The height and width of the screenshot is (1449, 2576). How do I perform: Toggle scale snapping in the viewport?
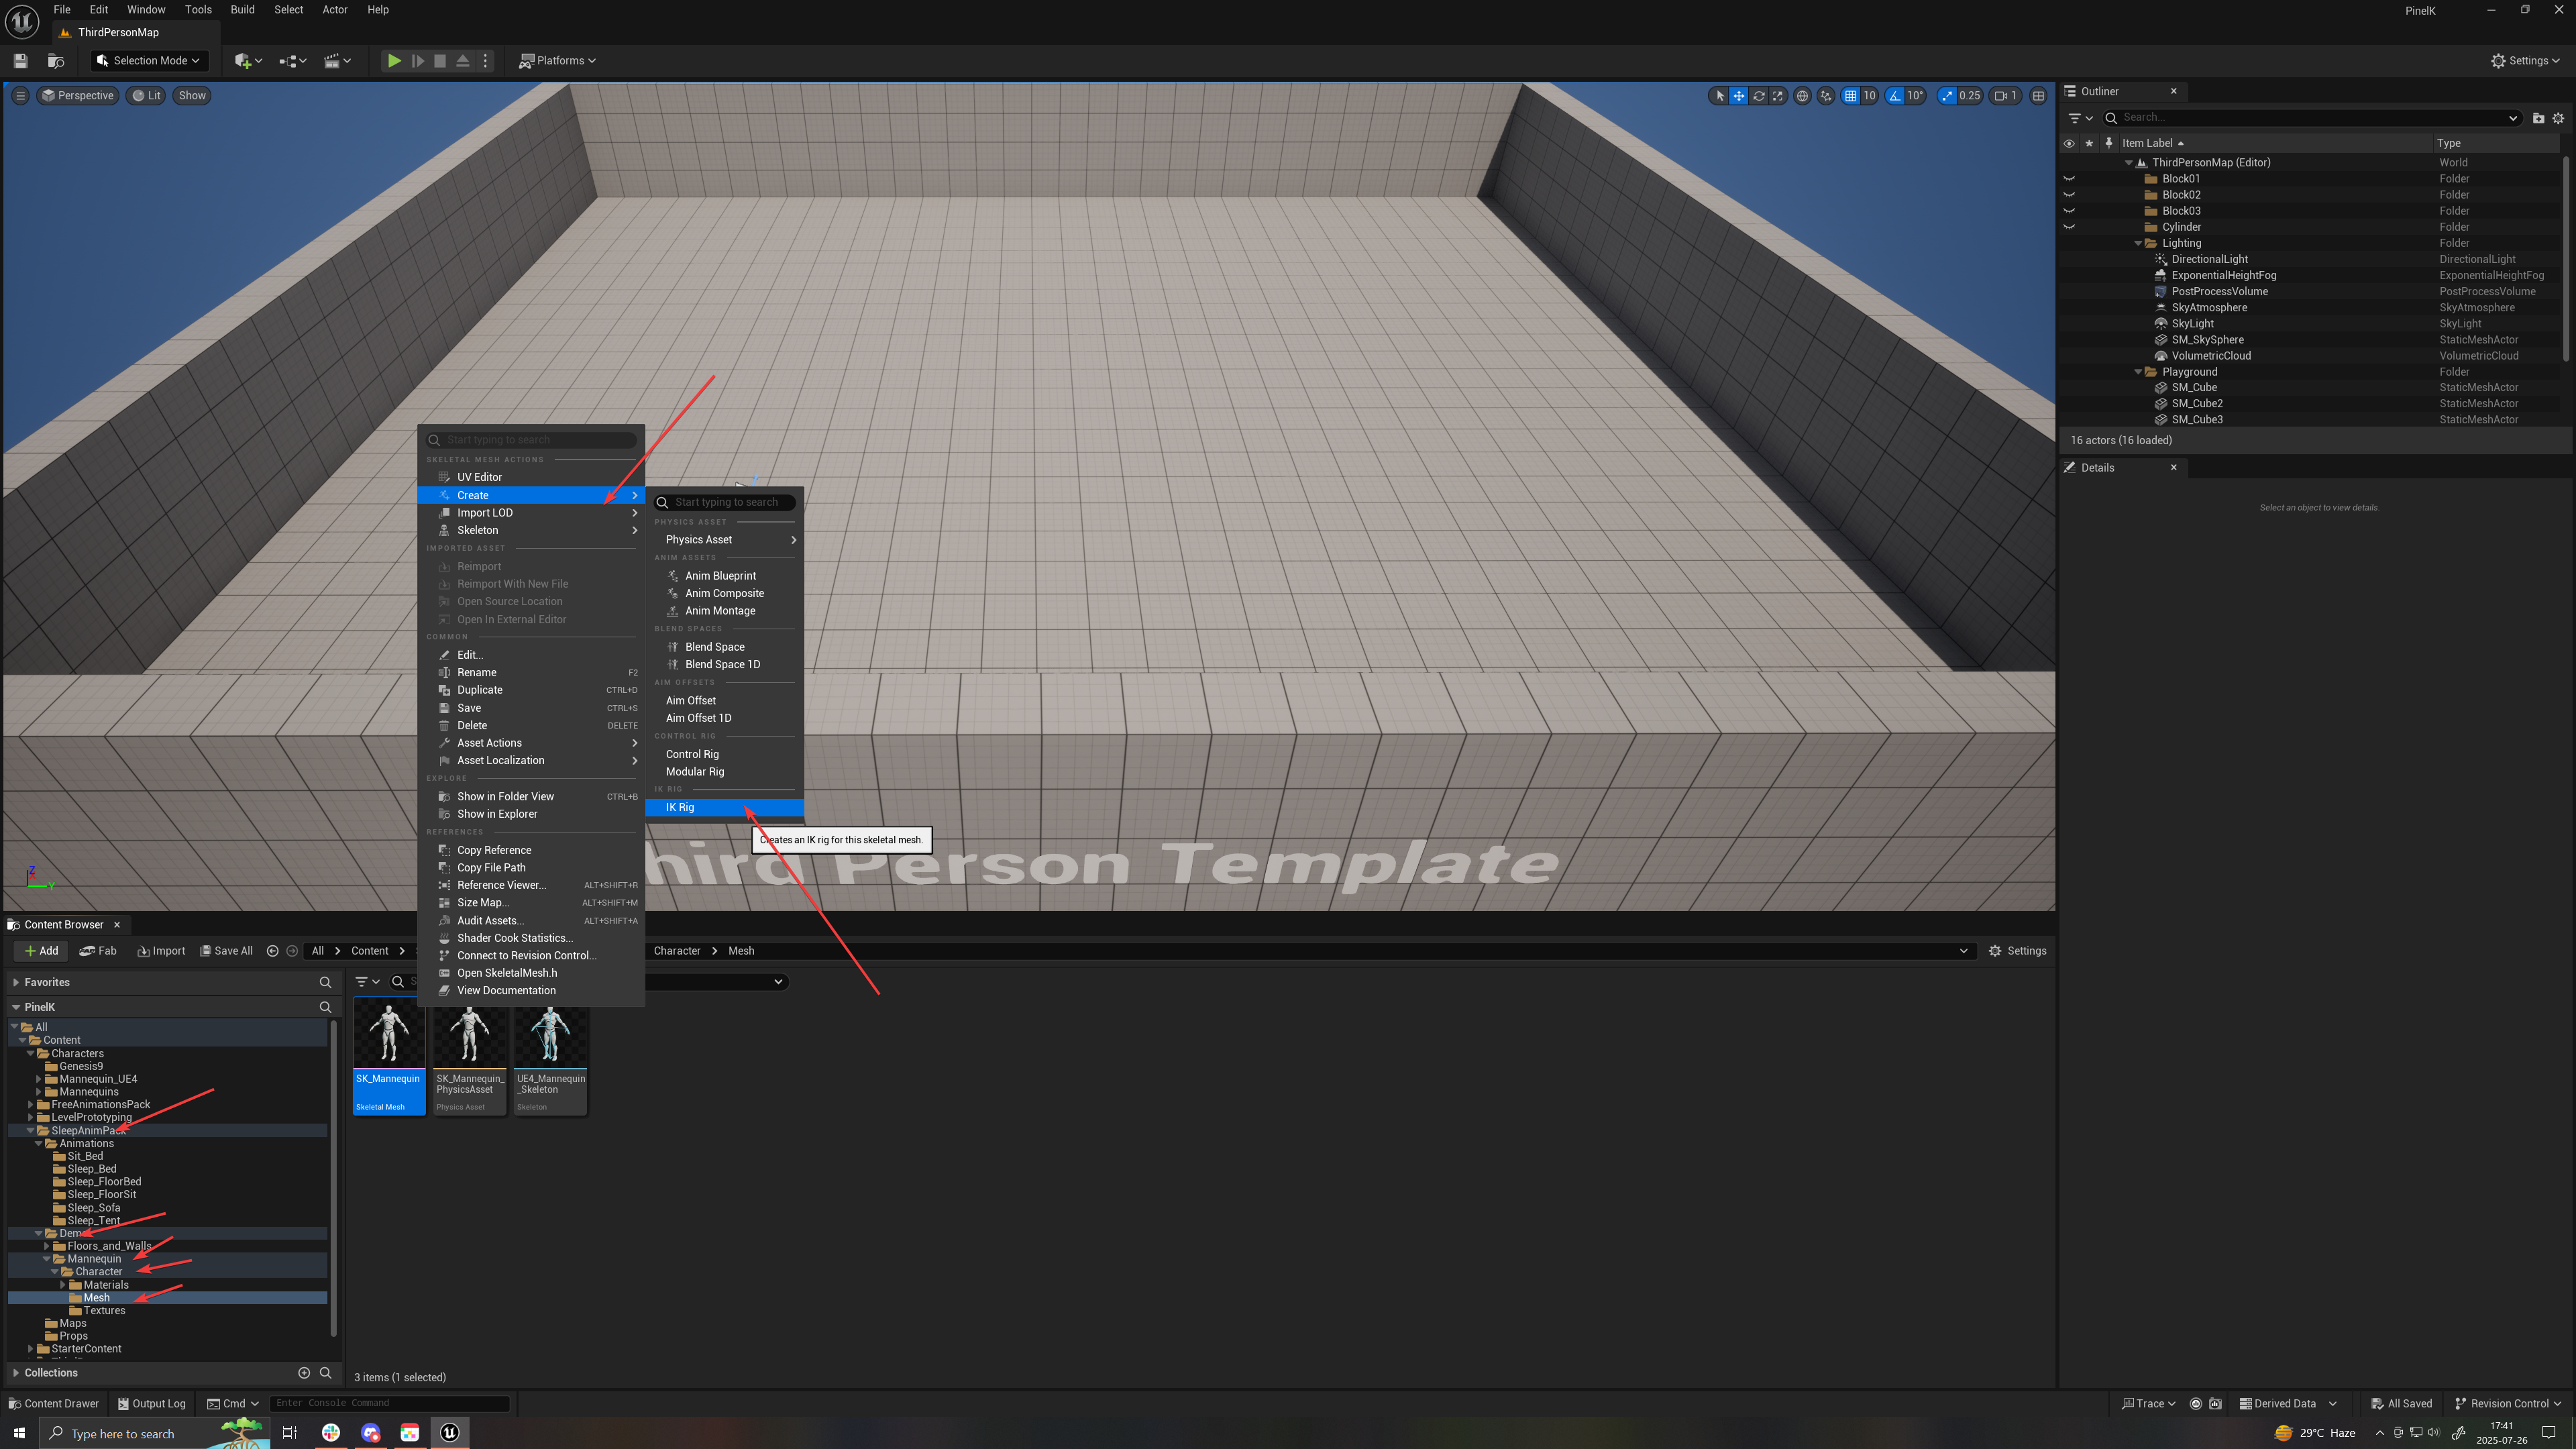(1947, 96)
